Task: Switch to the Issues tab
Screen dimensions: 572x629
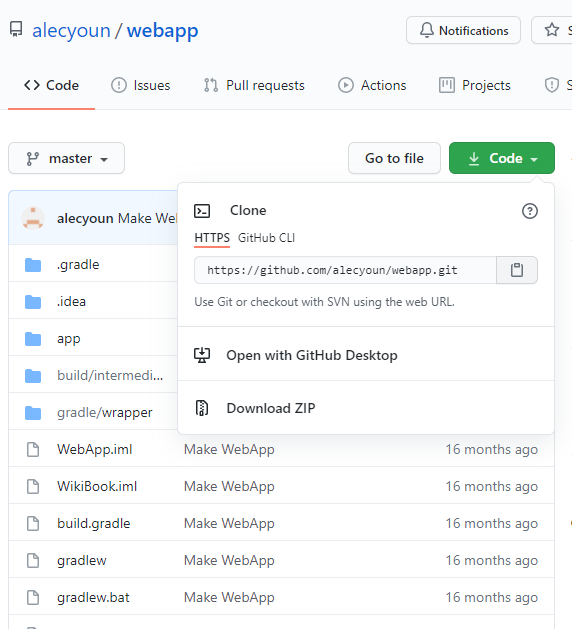Action: point(140,85)
